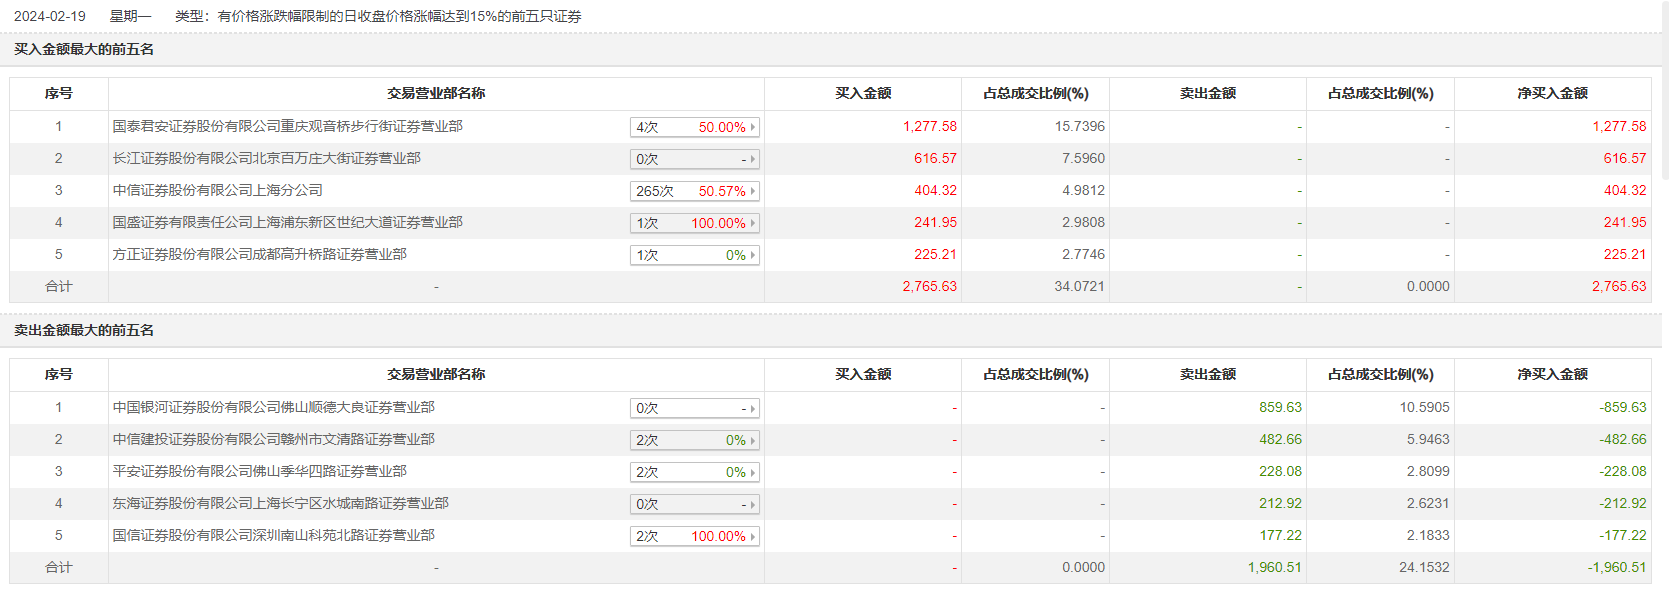Open 国信证券深圳南山科苑北路证券营业部 link
Image resolution: width=1669 pixels, height=594 pixels.
click(273, 535)
